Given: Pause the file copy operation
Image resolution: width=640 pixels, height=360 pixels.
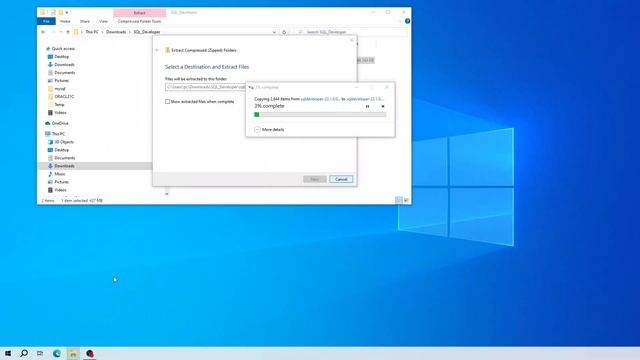Looking at the screenshot, I should pyautogui.click(x=367, y=107).
